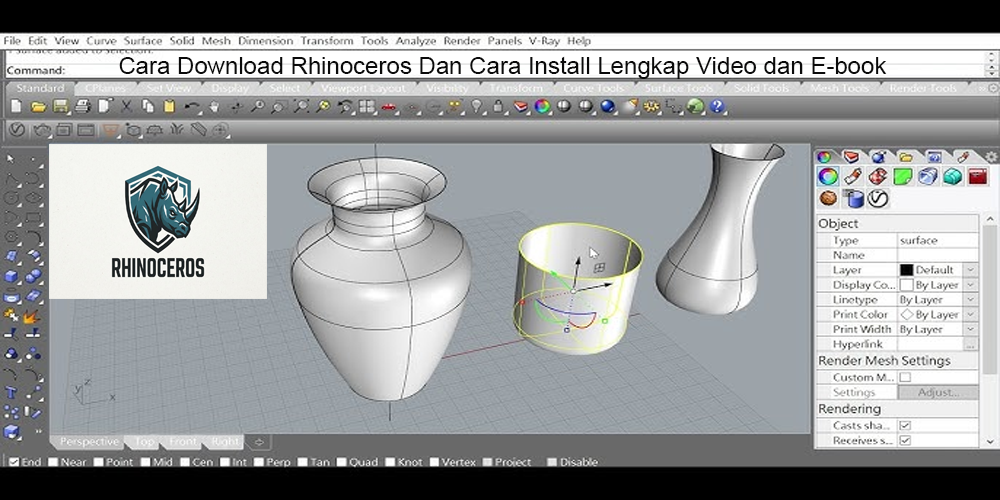Open Options with the yellow gear icon
Screen dimensions: 1000x500
tap(651, 107)
